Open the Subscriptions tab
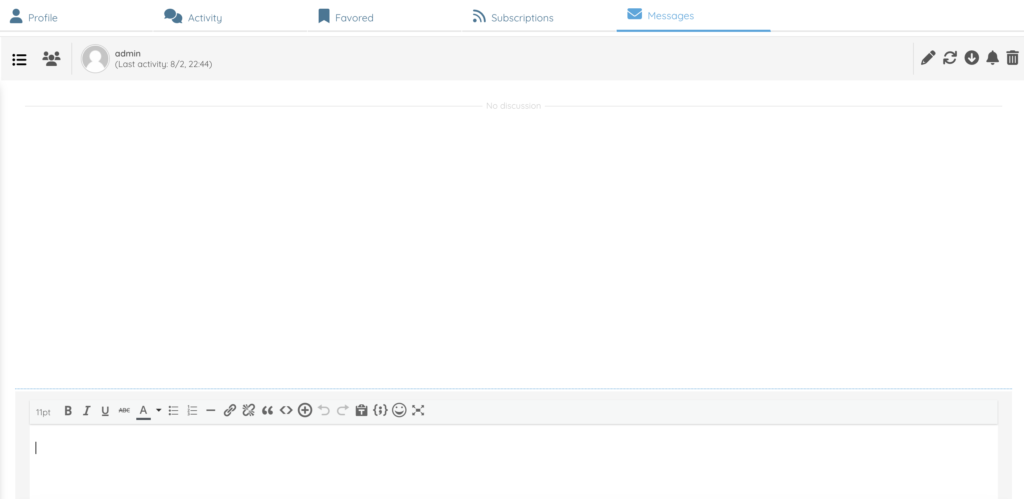1024x499 pixels. [x=512, y=17]
